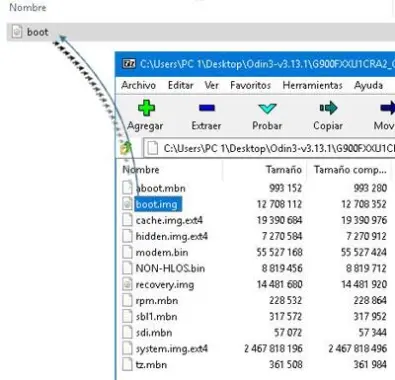Click the Mover arrow icon
The width and height of the screenshot is (395, 380).
(388, 108)
